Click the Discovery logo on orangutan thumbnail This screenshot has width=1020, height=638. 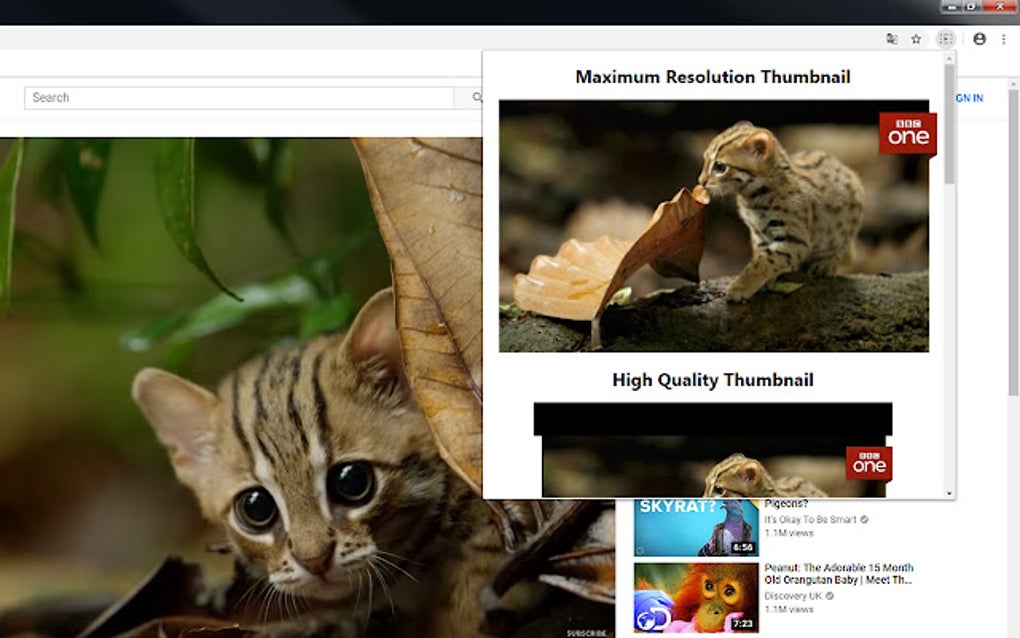[x=653, y=616]
